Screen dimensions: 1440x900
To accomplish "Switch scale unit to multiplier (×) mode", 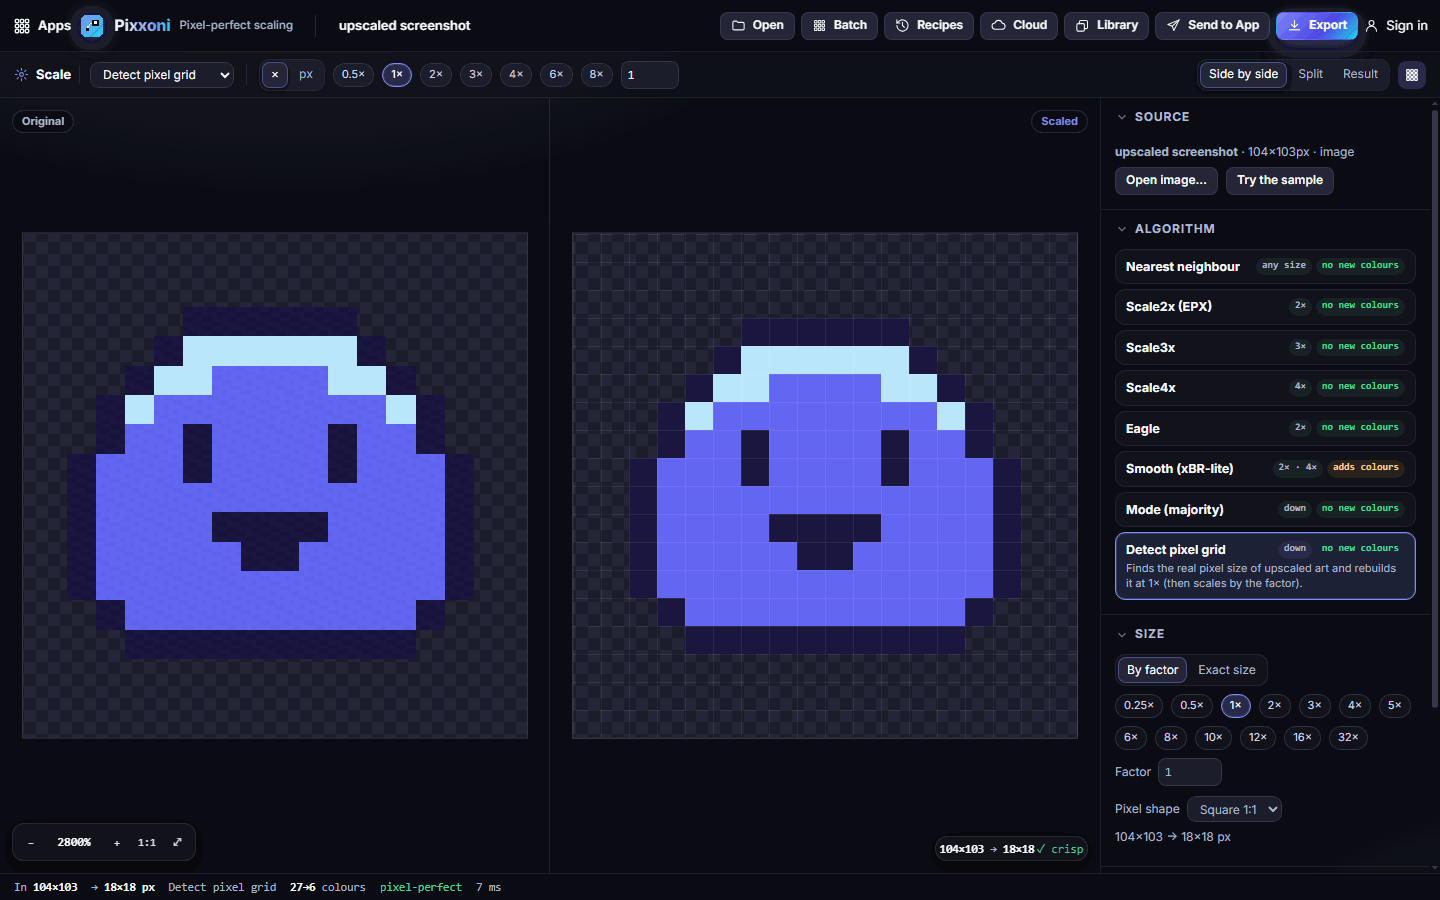I will (275, 75).
